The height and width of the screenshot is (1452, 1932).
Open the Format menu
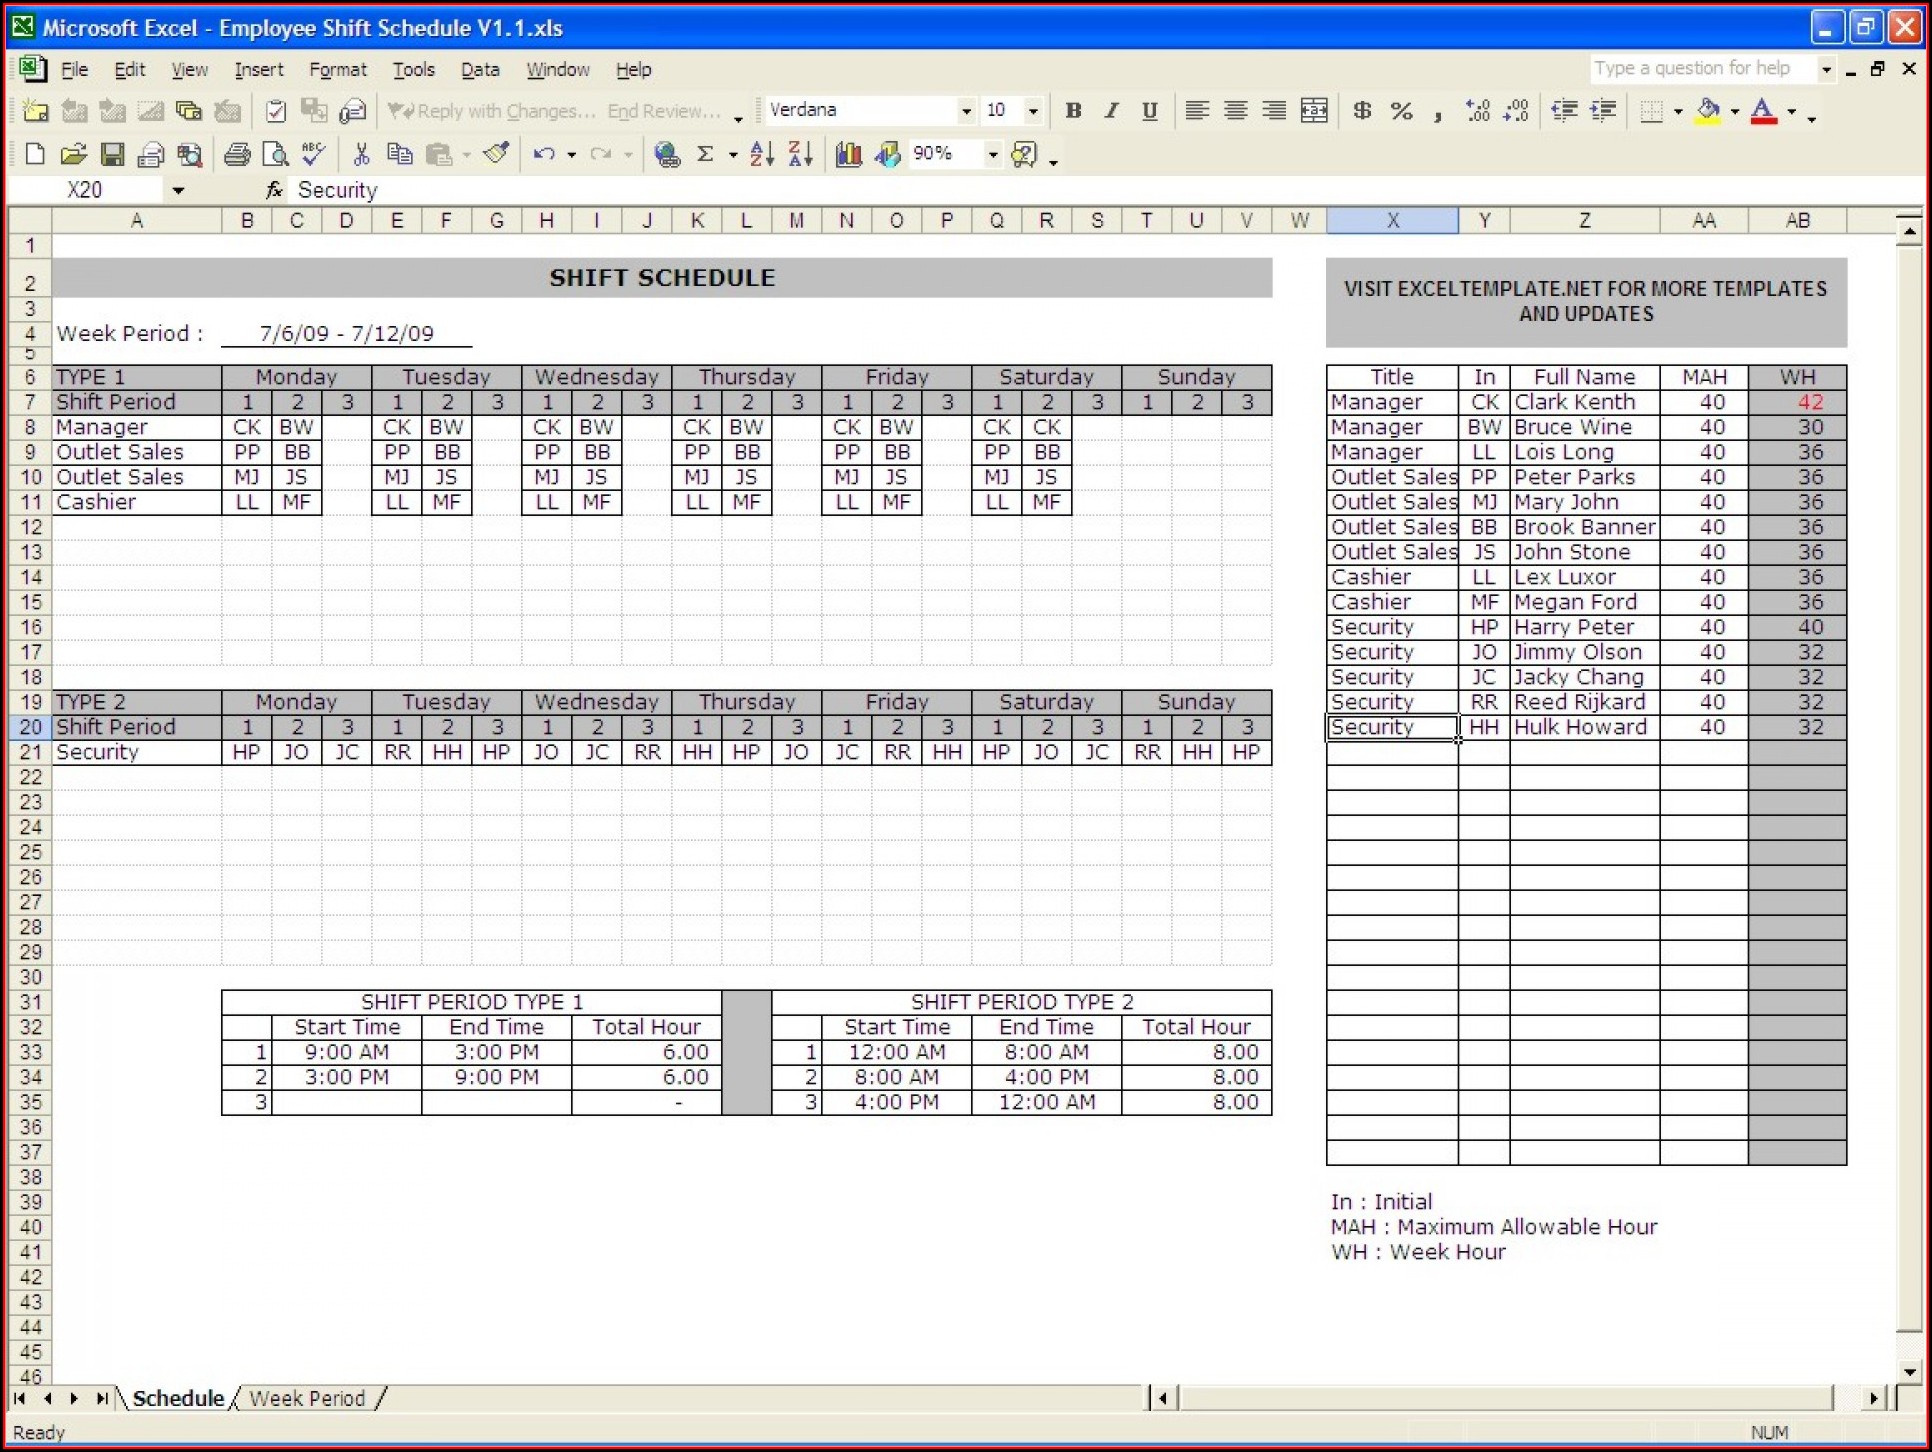point(337,70)
